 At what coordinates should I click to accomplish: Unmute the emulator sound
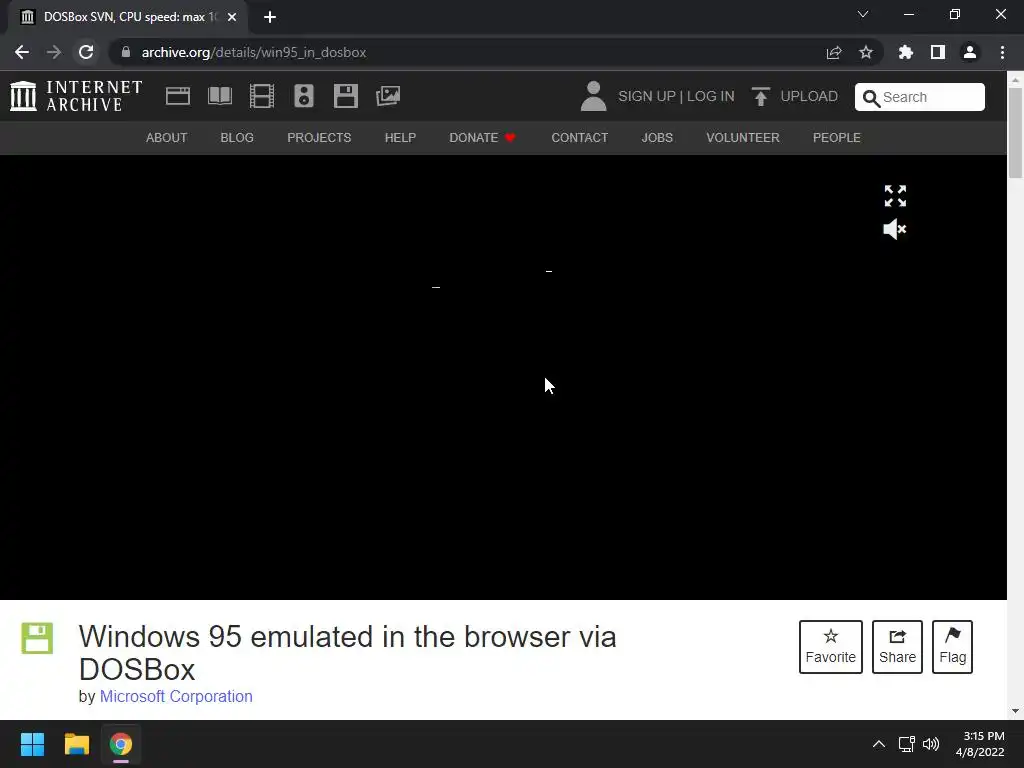[895, 229]
